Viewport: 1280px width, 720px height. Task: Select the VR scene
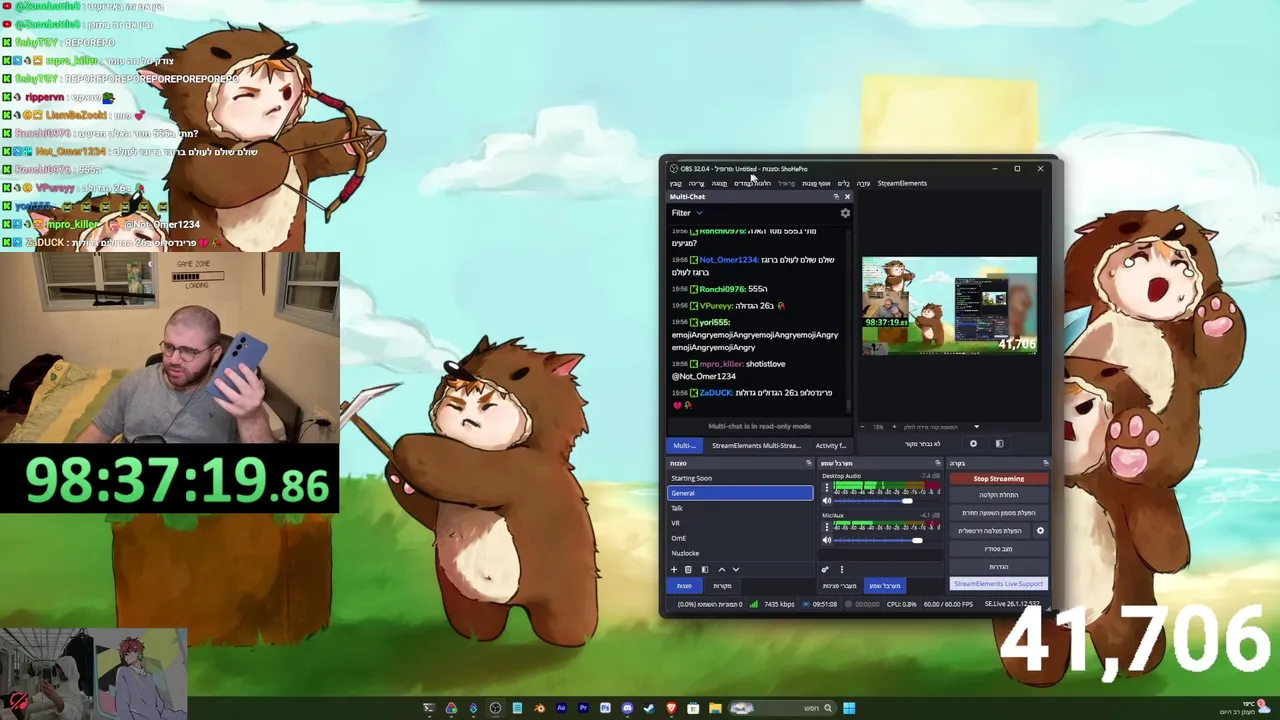coord(741,523)
